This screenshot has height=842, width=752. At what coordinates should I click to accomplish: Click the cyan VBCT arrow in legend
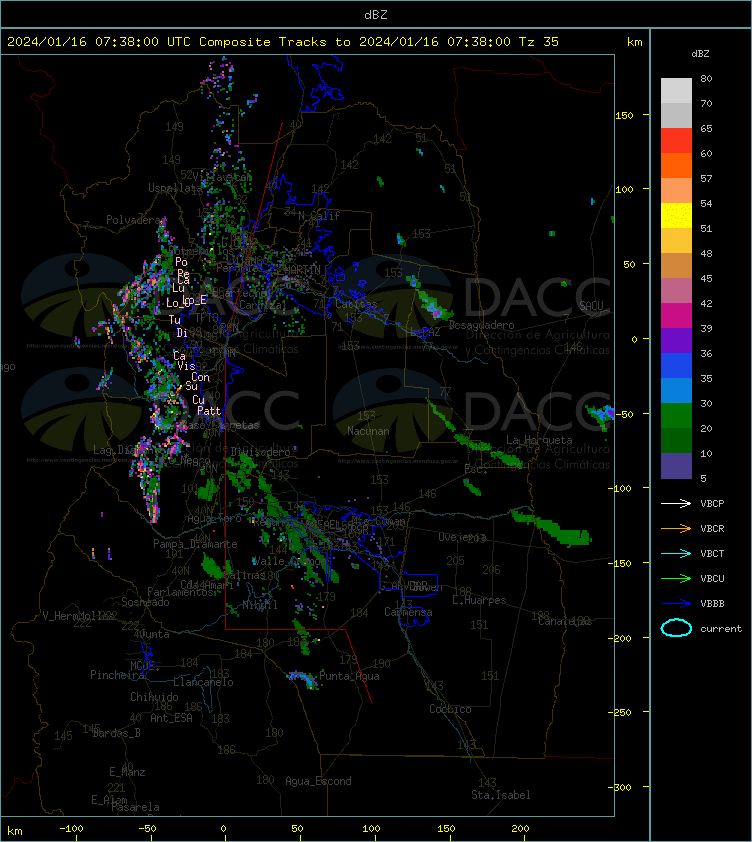pyautogui.click(x=676, y=553)
